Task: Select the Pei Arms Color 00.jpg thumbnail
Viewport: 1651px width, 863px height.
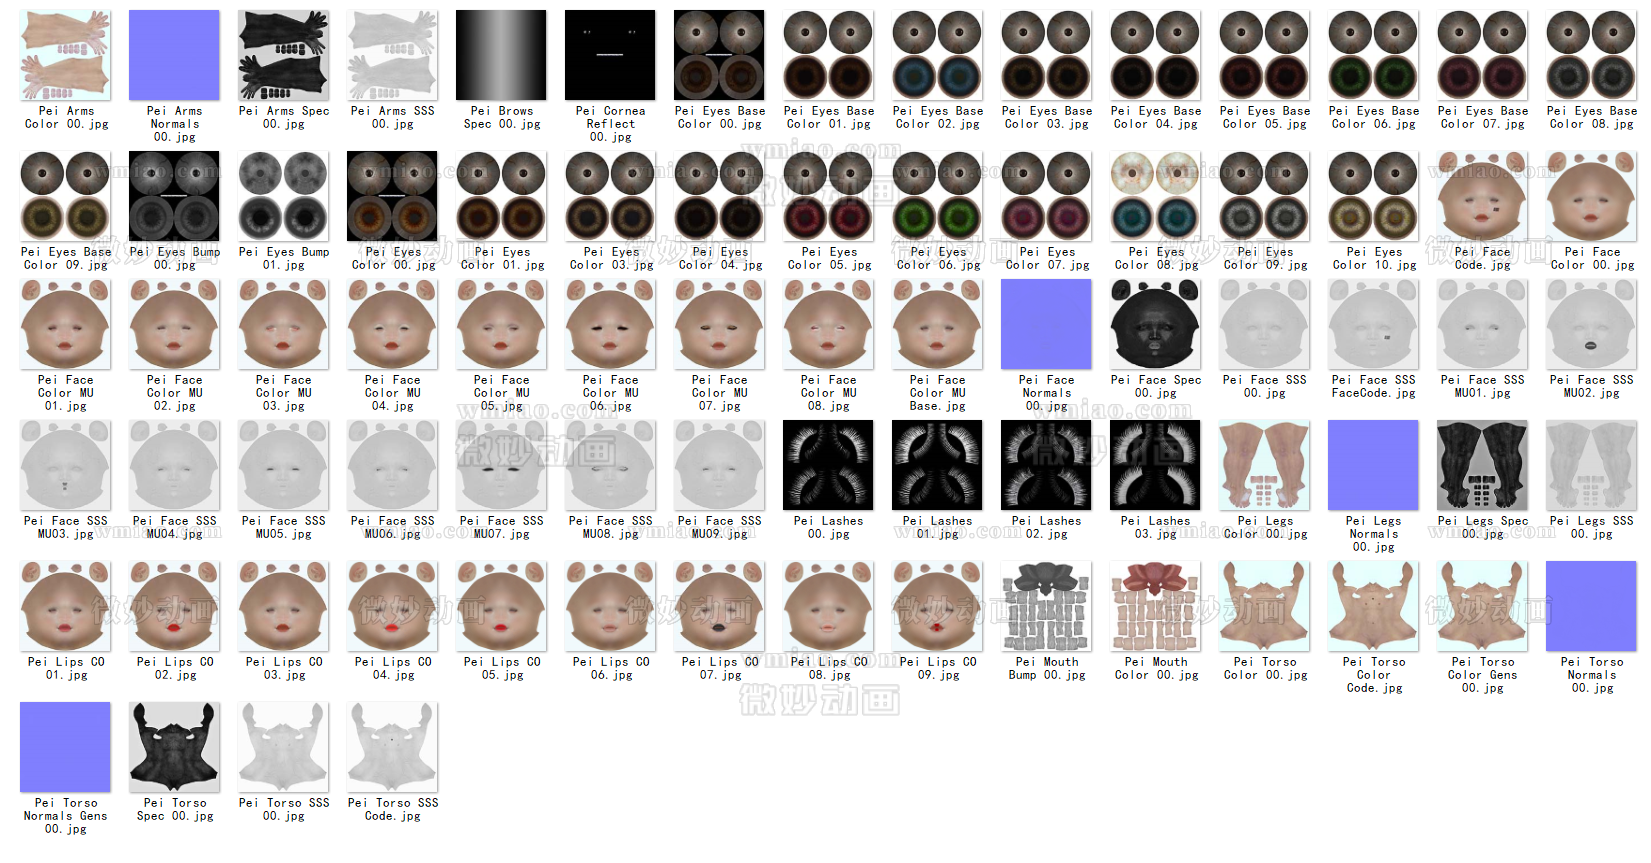Action: pyautogui.click(x=66, y=56)
